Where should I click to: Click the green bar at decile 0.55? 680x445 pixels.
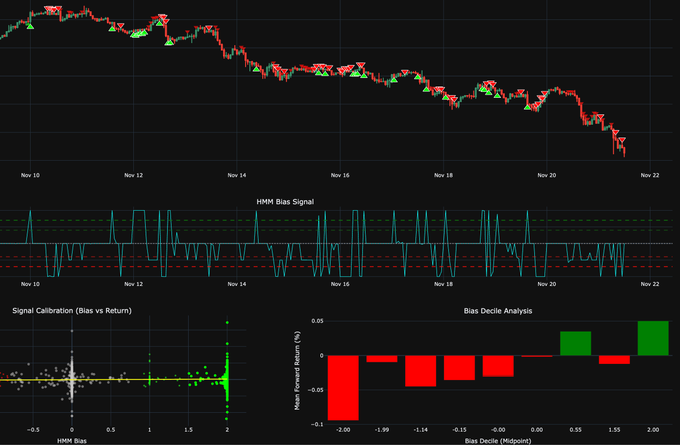coord(575,343)
